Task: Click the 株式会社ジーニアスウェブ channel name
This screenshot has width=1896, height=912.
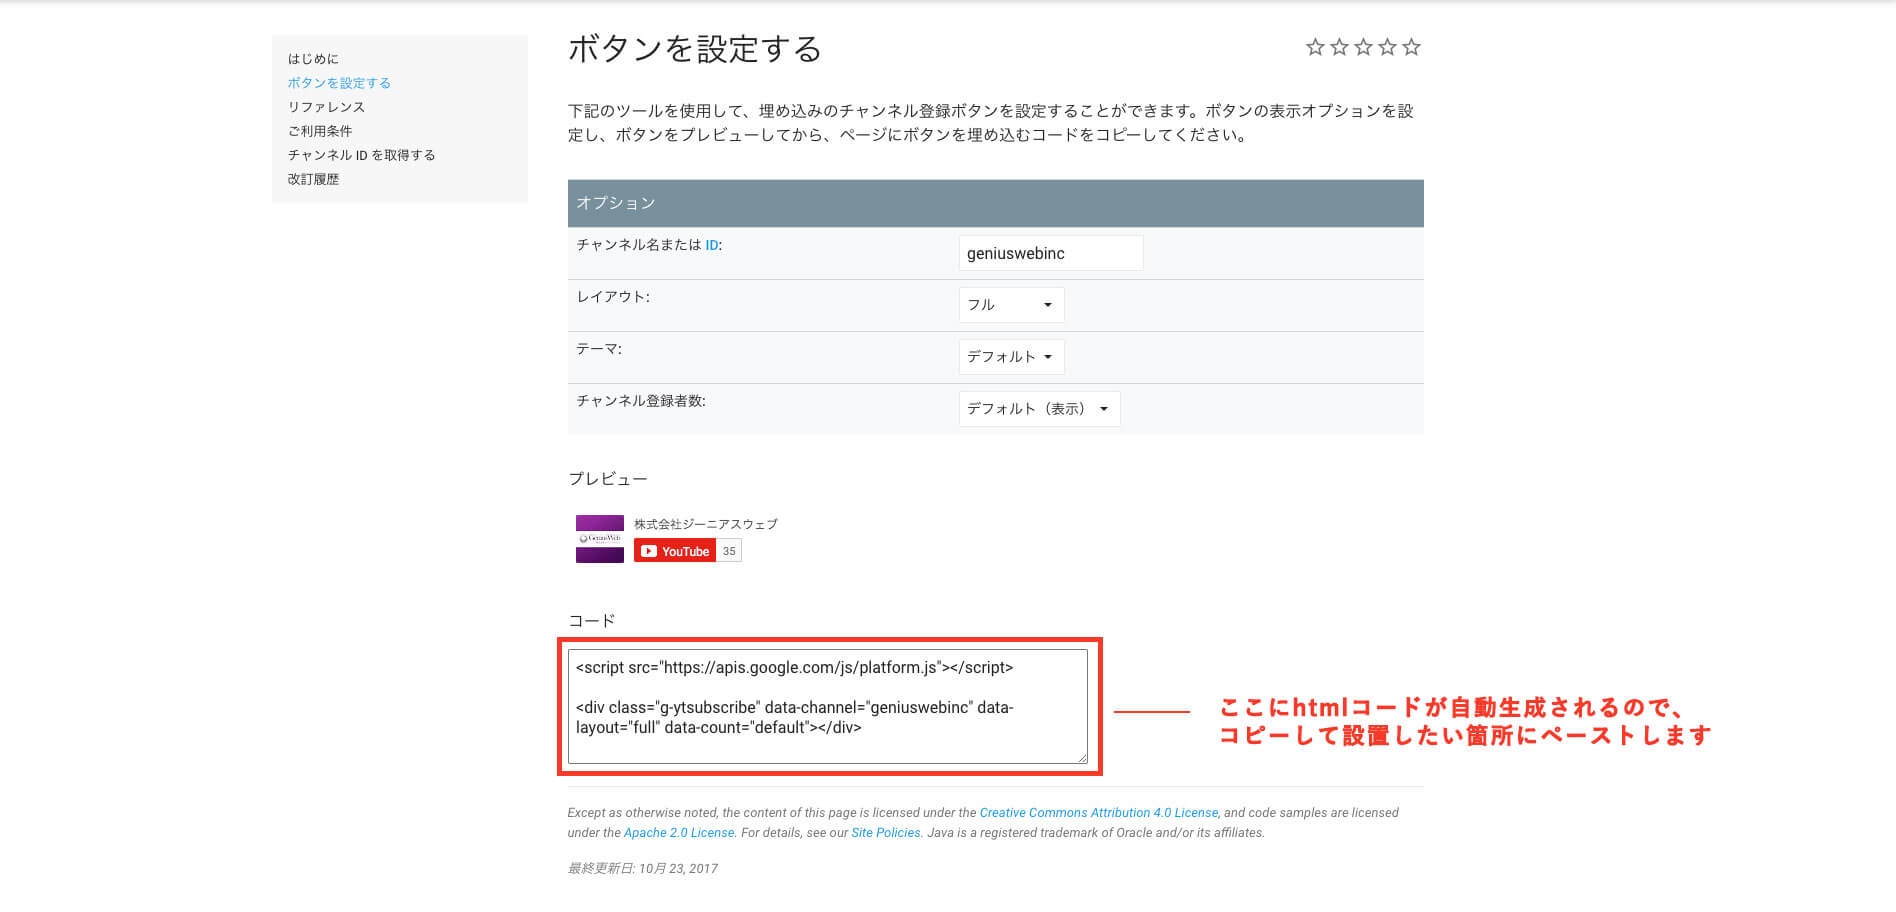Action: pyautogui.click(x=705, y=524)
